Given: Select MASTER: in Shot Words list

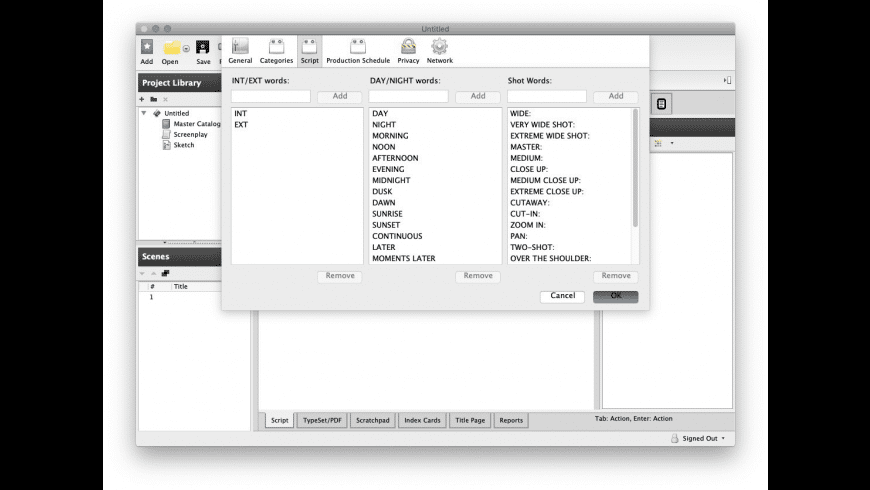Looking at the screenshot, I should [x=526, y=147].
